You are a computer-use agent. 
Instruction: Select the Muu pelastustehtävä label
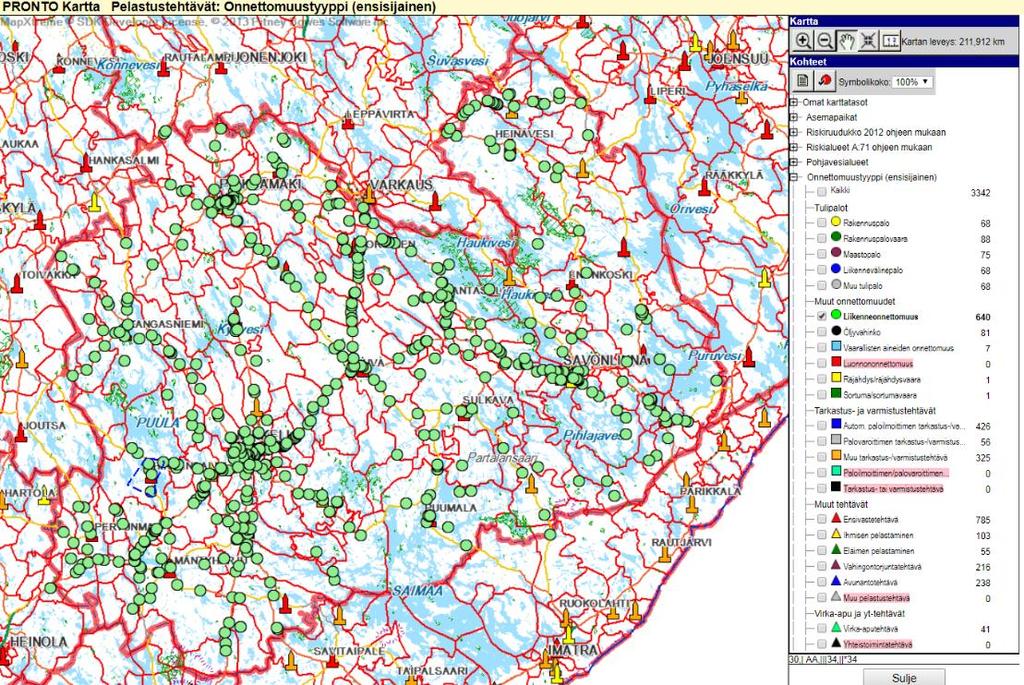[x=876, y=598]
